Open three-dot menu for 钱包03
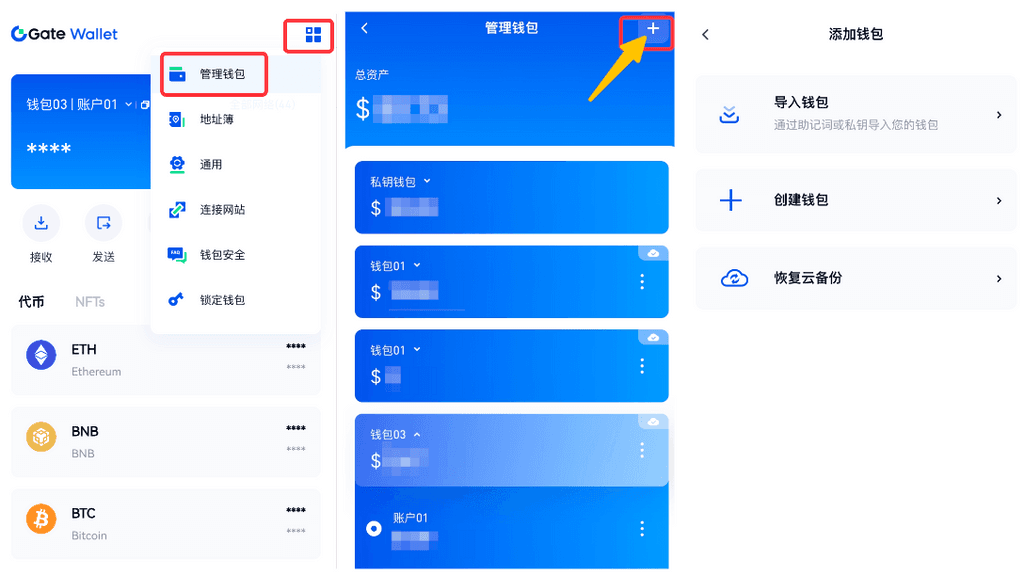Image resolution: width=1024 pixels, height=574 pixels. click(x=642, y=450)
